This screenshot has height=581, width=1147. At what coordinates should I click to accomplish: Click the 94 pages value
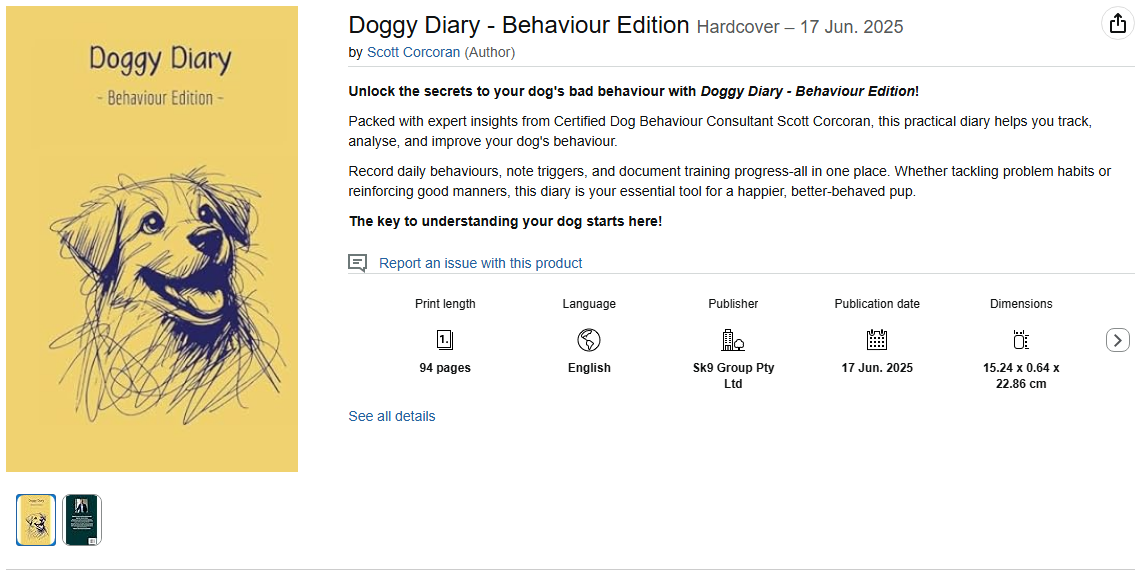click(x=445, y=368)
